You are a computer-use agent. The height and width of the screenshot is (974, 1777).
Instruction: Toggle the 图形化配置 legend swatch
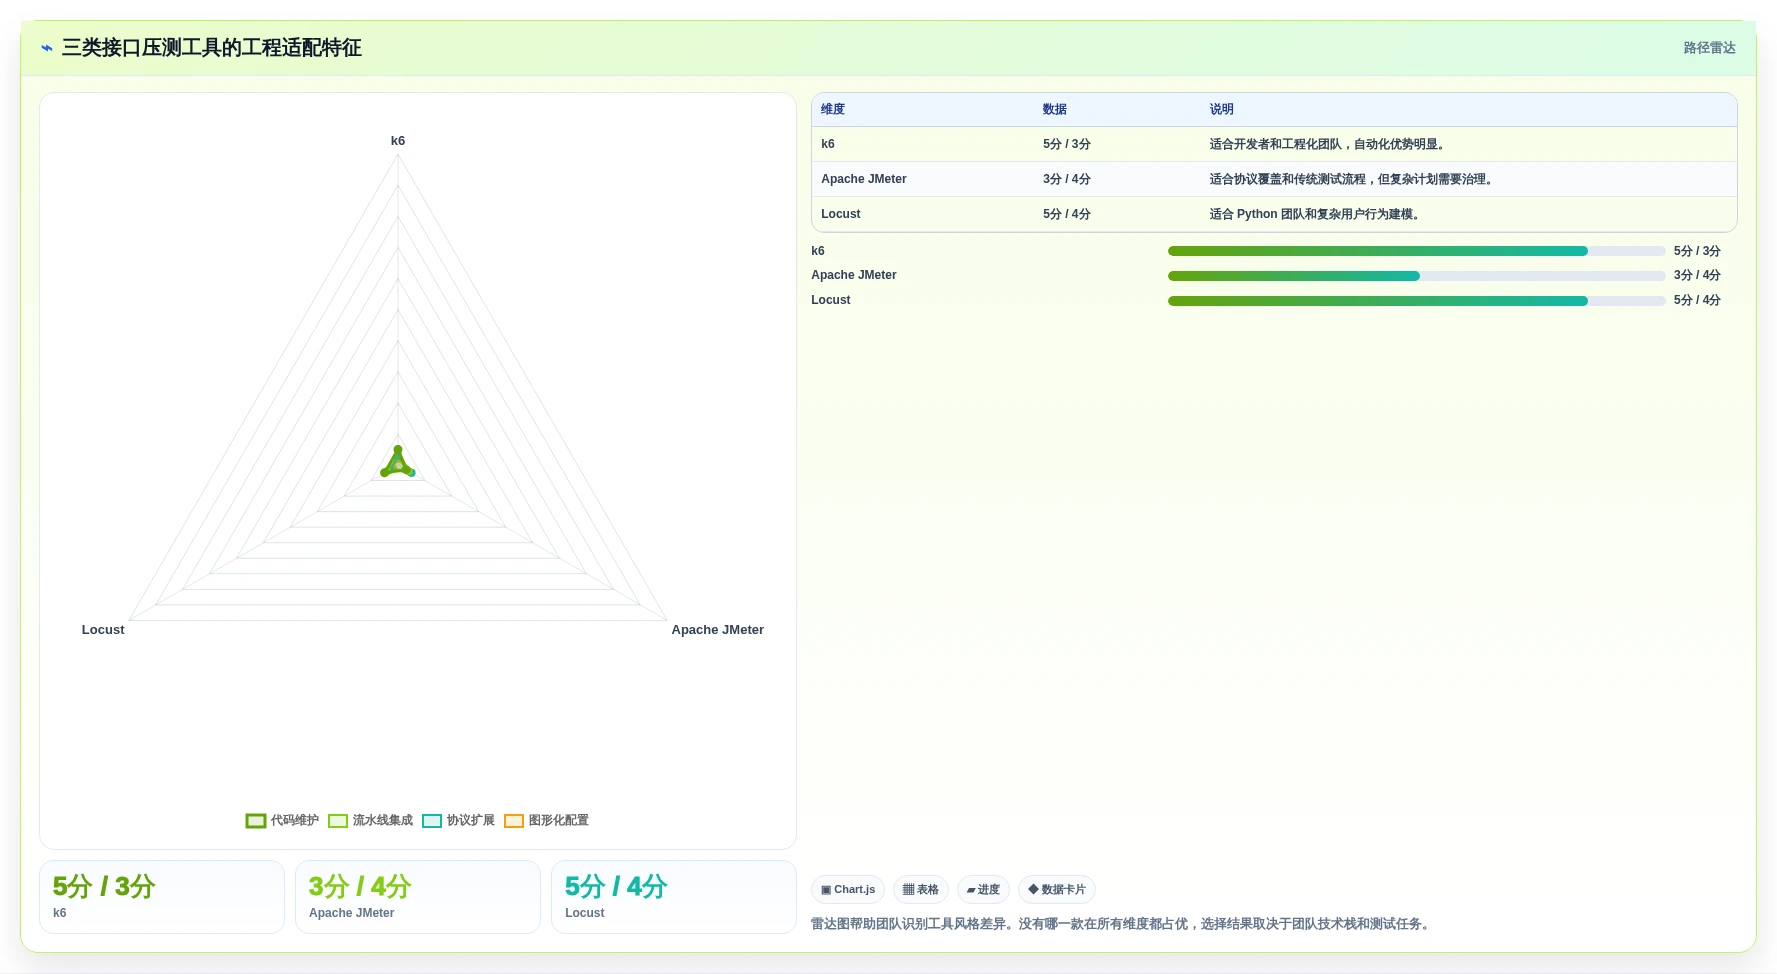tap(514, 821)
